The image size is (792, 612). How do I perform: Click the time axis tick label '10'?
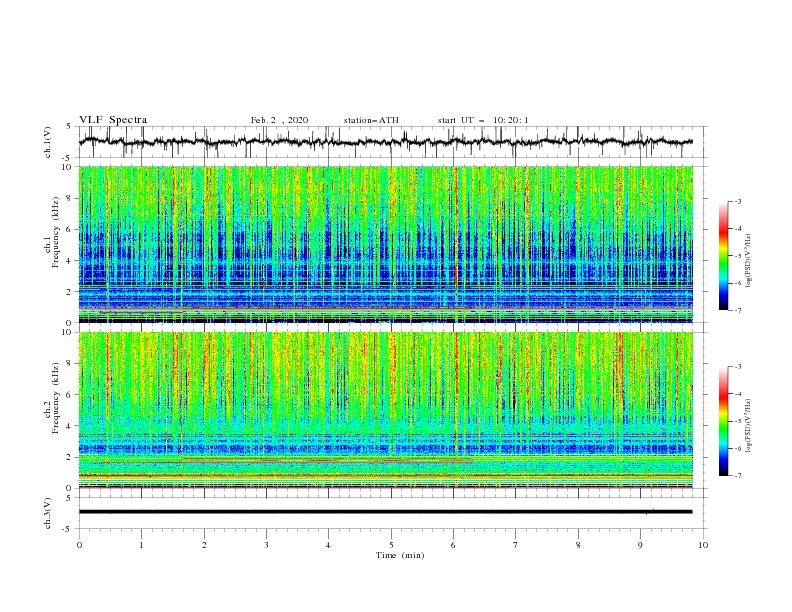point(703,545)
